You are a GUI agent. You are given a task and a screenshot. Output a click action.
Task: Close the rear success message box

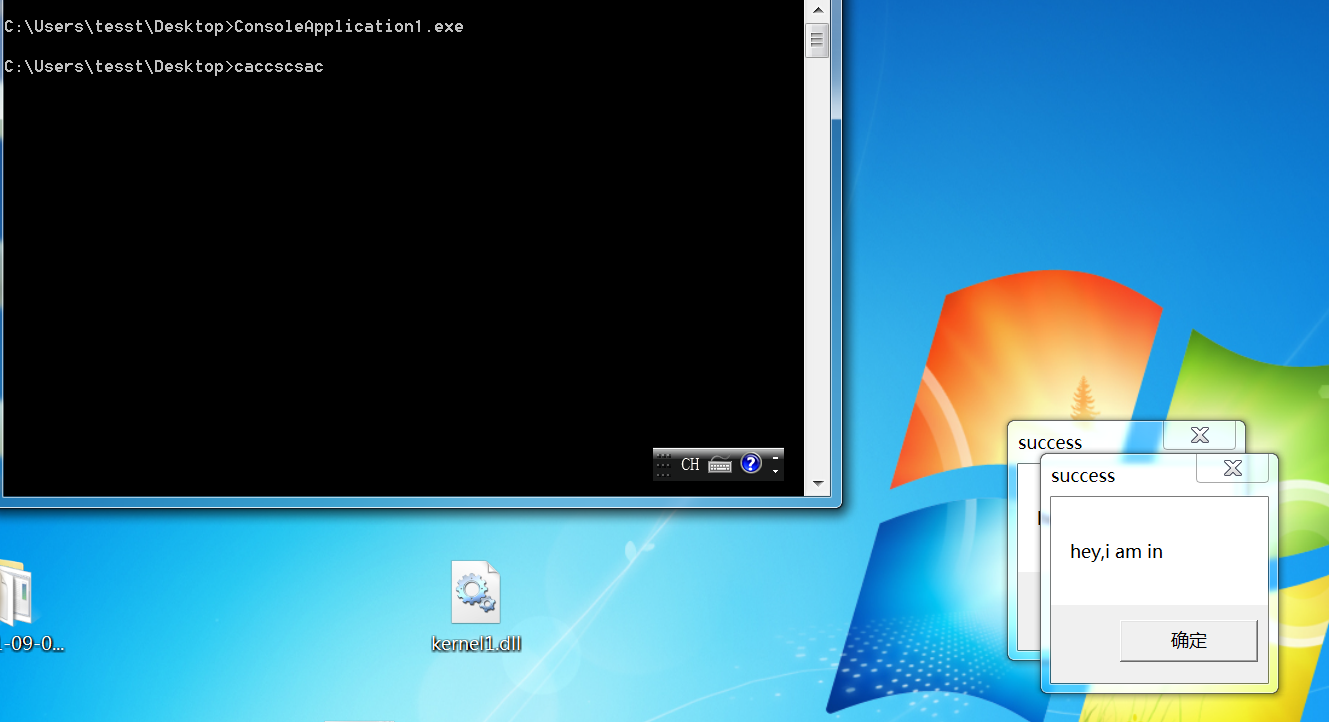[1199, 435]
